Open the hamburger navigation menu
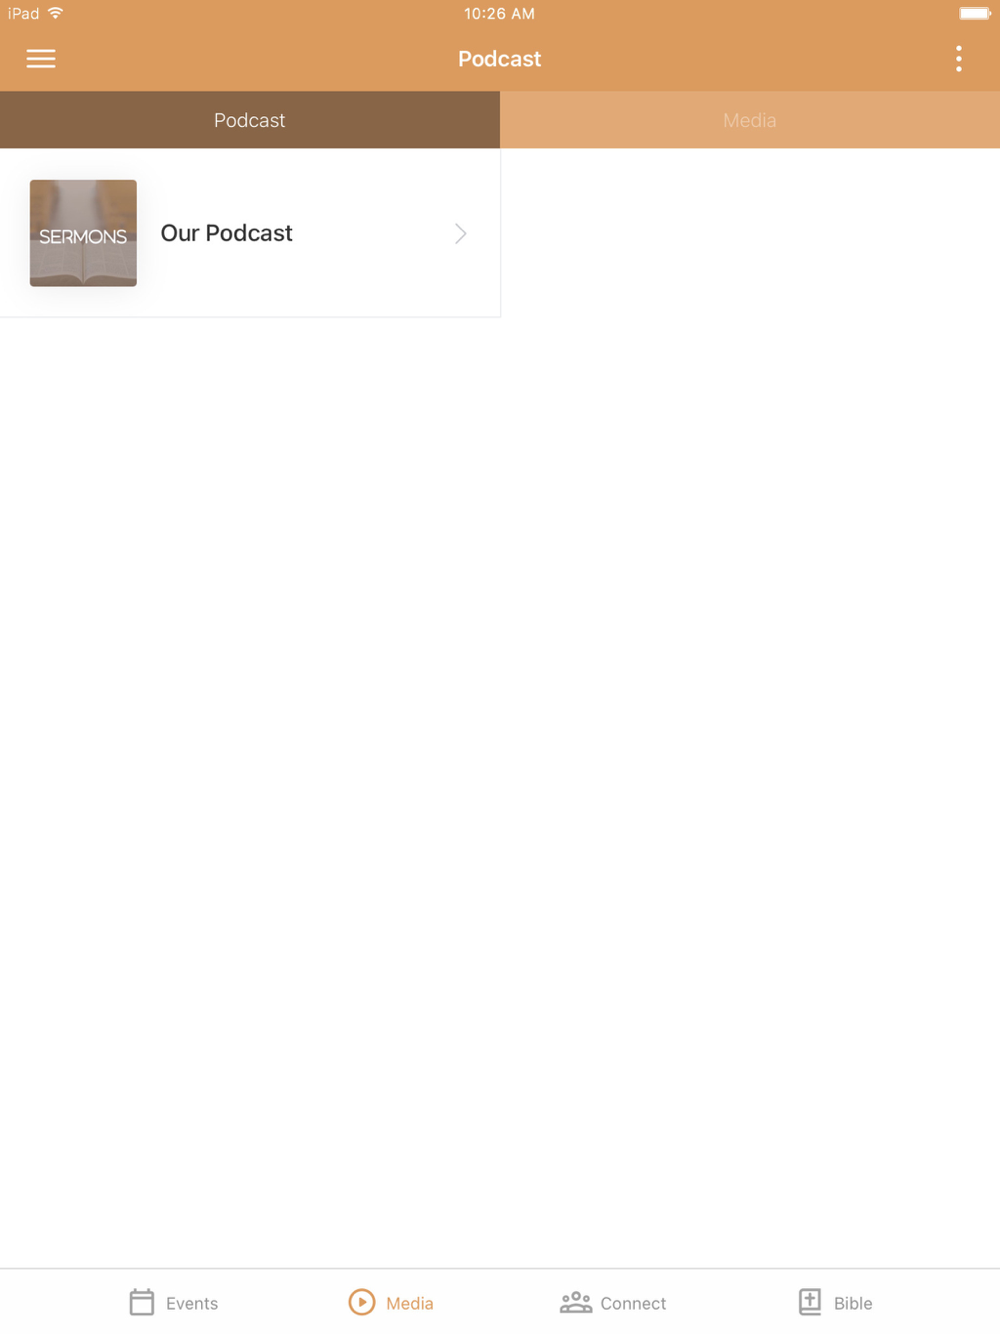 coord(41,59)
